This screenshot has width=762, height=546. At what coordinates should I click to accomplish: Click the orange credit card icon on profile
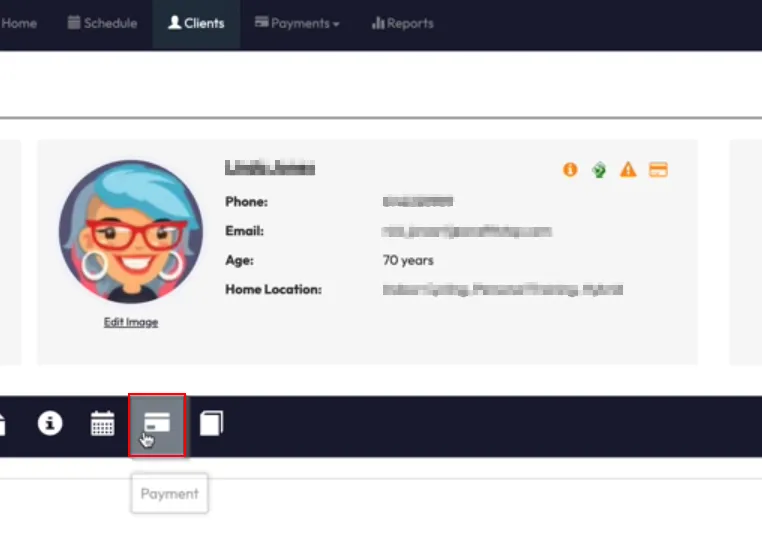(658, 170)
